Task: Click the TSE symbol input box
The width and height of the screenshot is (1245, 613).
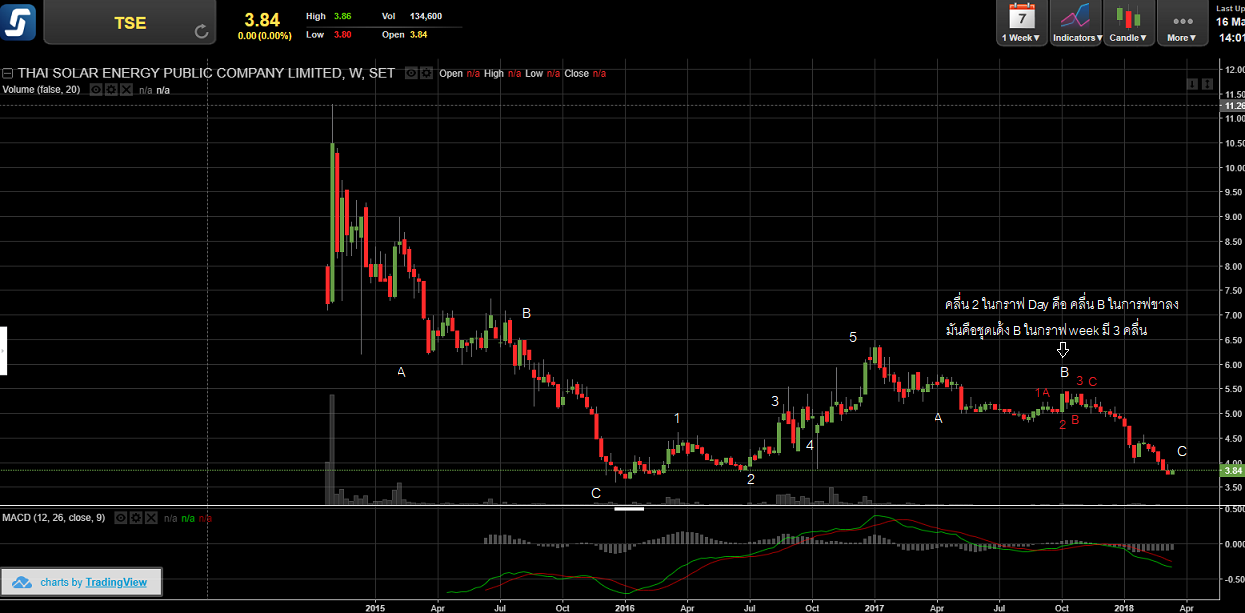Action: [130, 23]
